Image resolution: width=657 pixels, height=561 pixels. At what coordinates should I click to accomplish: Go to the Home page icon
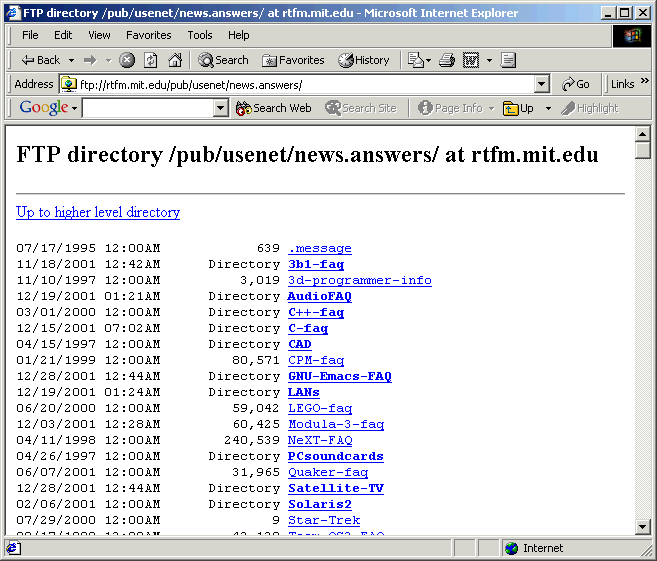[175, 60]
